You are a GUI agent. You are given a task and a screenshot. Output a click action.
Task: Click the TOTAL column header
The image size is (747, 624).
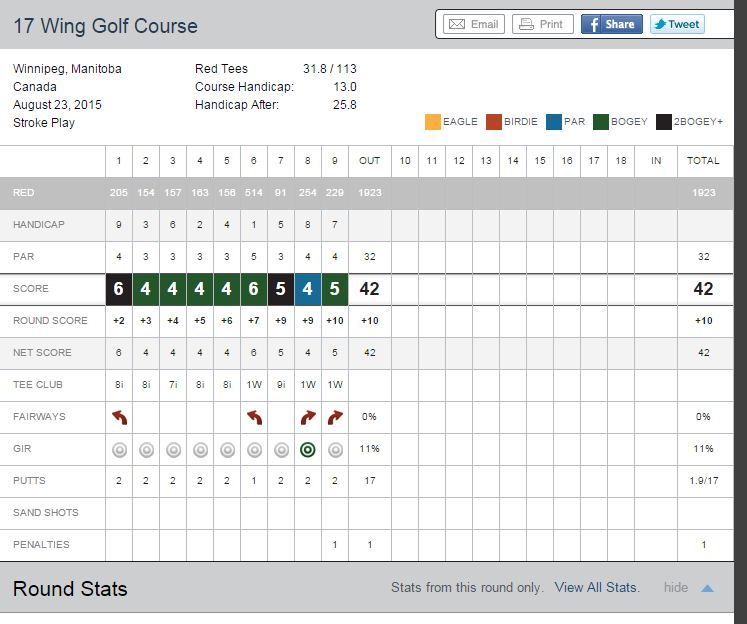703,160
